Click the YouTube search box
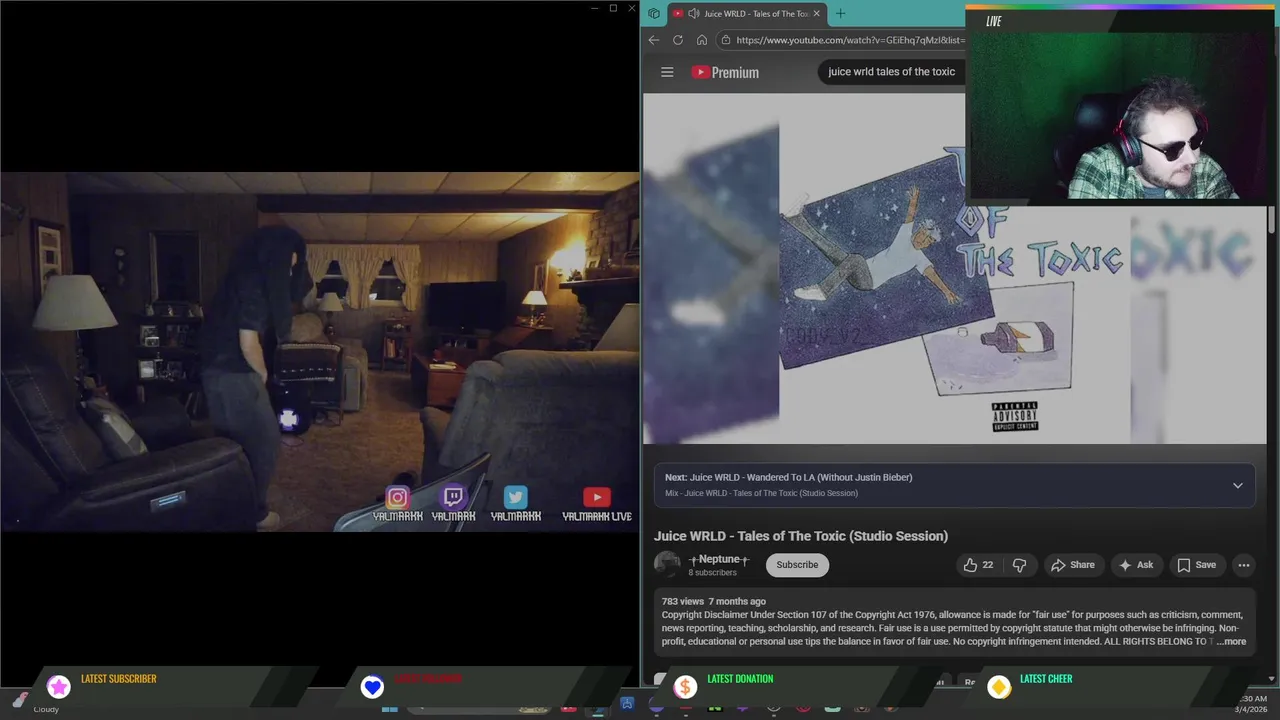Image resolution: width=1280 pixels, height=720 pixels. pyautogui.click(x=891, y=72)
